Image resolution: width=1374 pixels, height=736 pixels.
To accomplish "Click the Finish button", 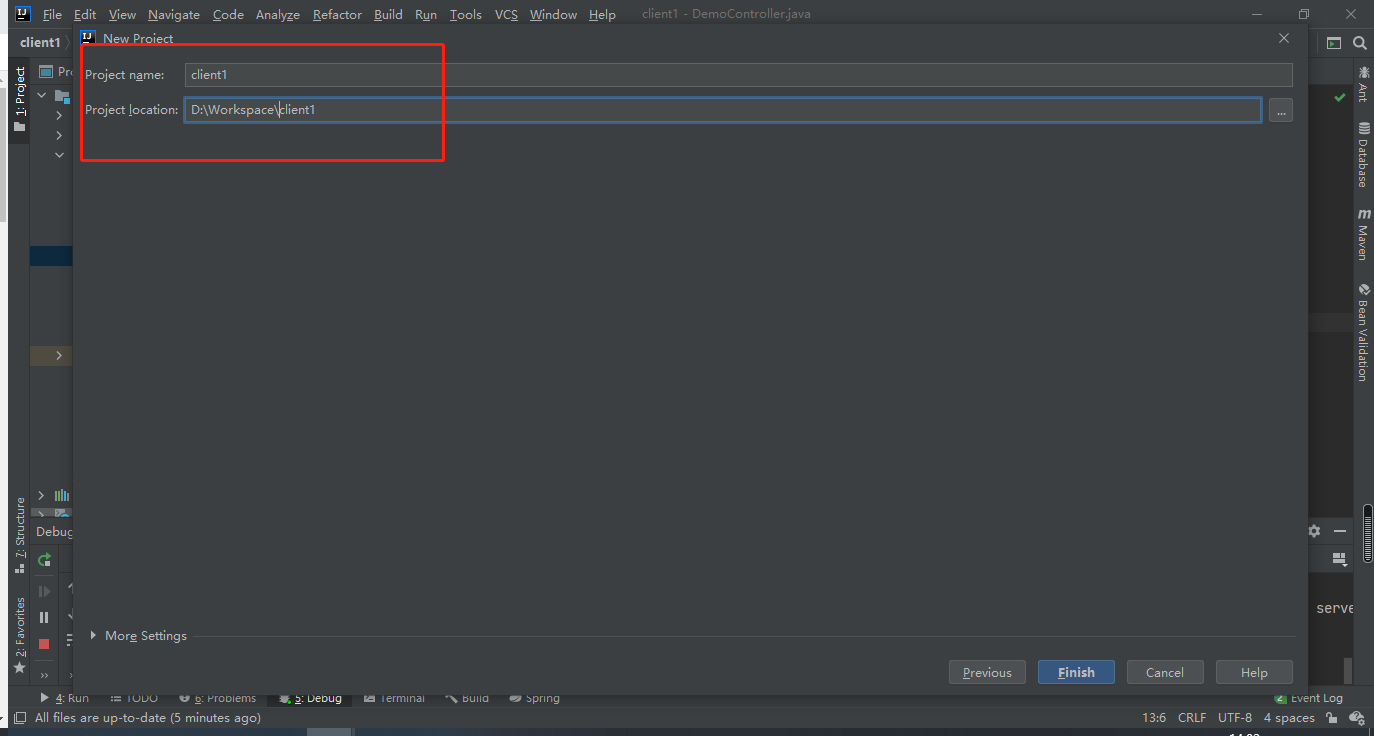I will [1076, 672].
